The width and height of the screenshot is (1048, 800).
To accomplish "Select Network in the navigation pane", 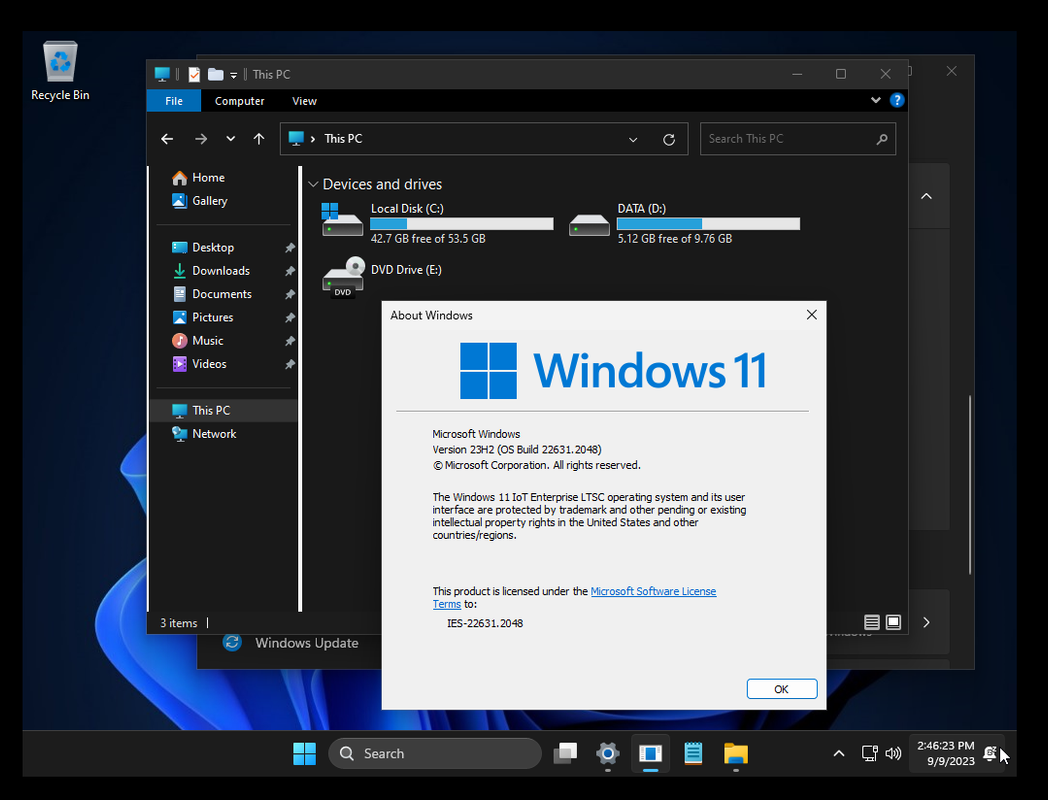I will click(203, 434).
